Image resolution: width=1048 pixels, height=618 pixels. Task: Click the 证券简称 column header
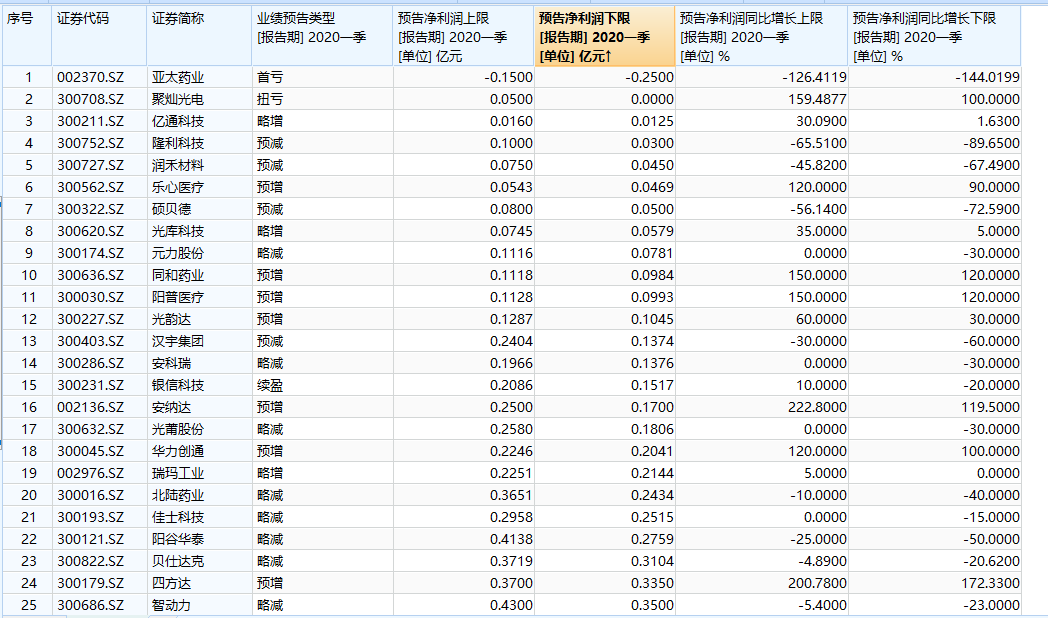pyautogui.click(x=199, y=37)
